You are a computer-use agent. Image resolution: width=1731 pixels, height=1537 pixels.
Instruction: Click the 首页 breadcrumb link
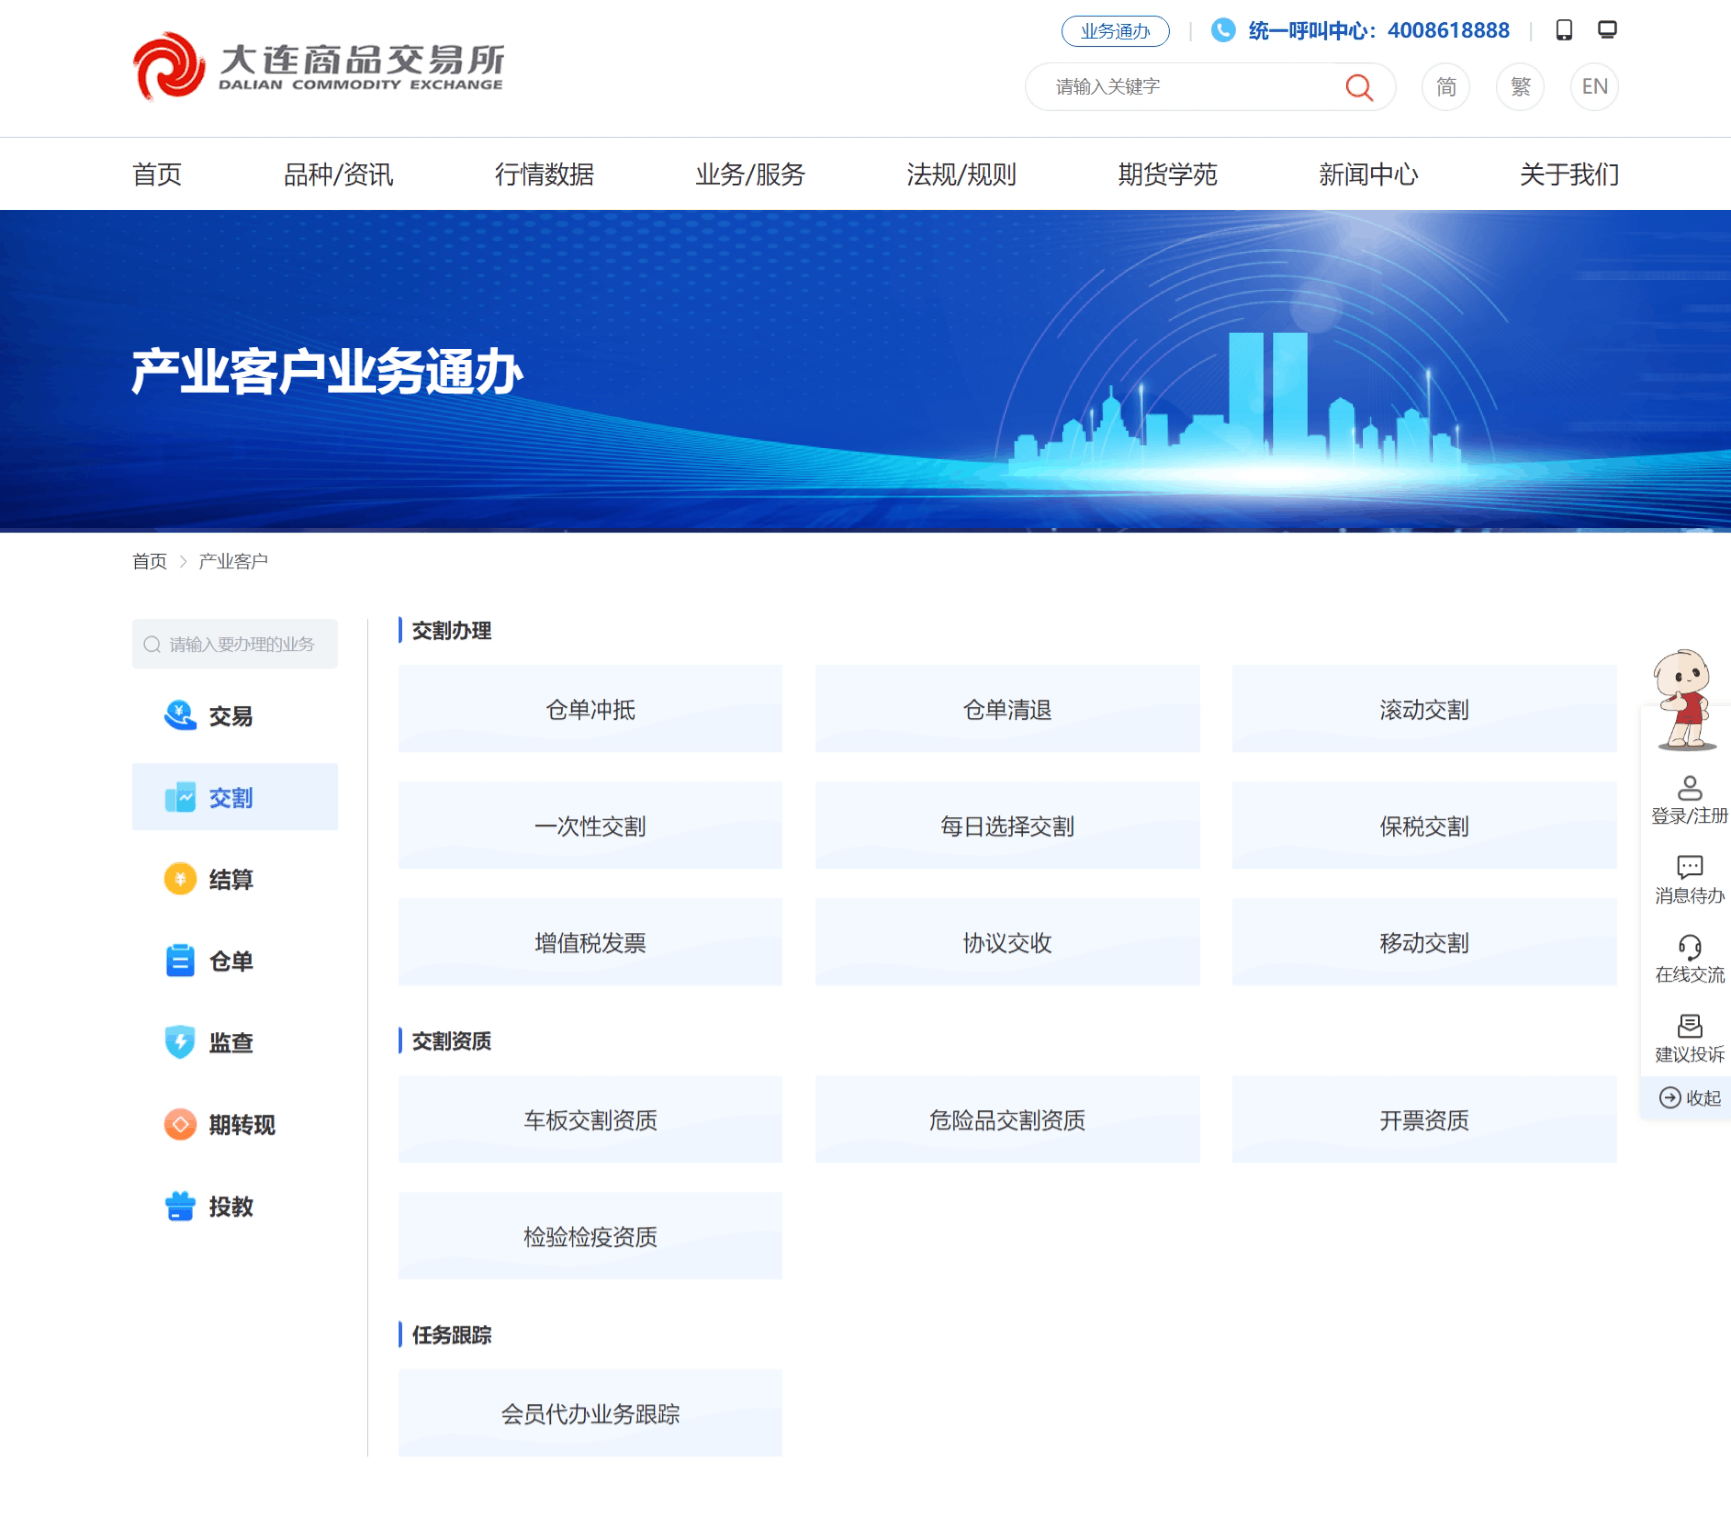tap(150, 562)
